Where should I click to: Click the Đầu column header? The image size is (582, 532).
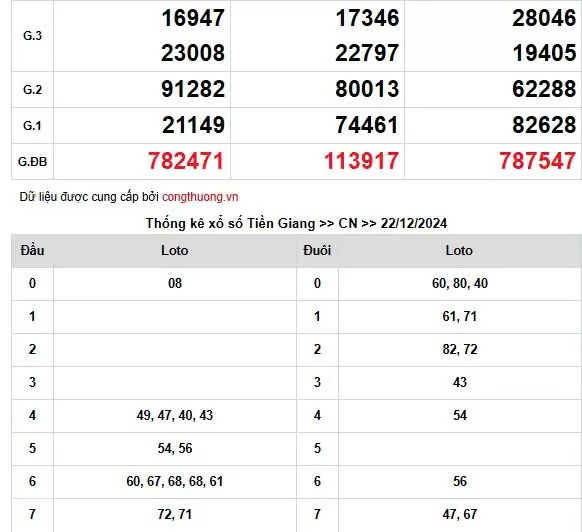pos(33,251)
